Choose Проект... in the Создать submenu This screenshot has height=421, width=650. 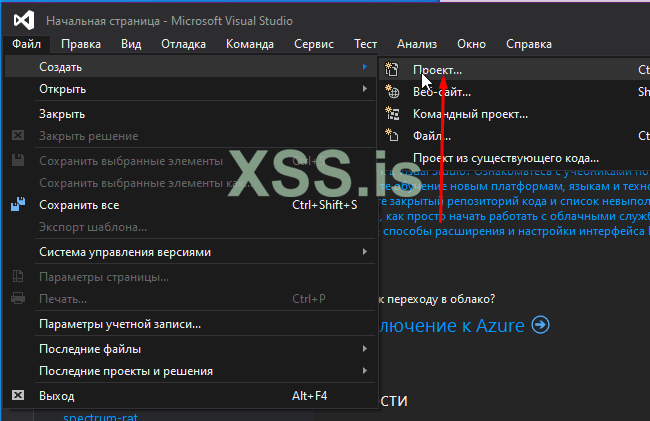tap(514, 70)
